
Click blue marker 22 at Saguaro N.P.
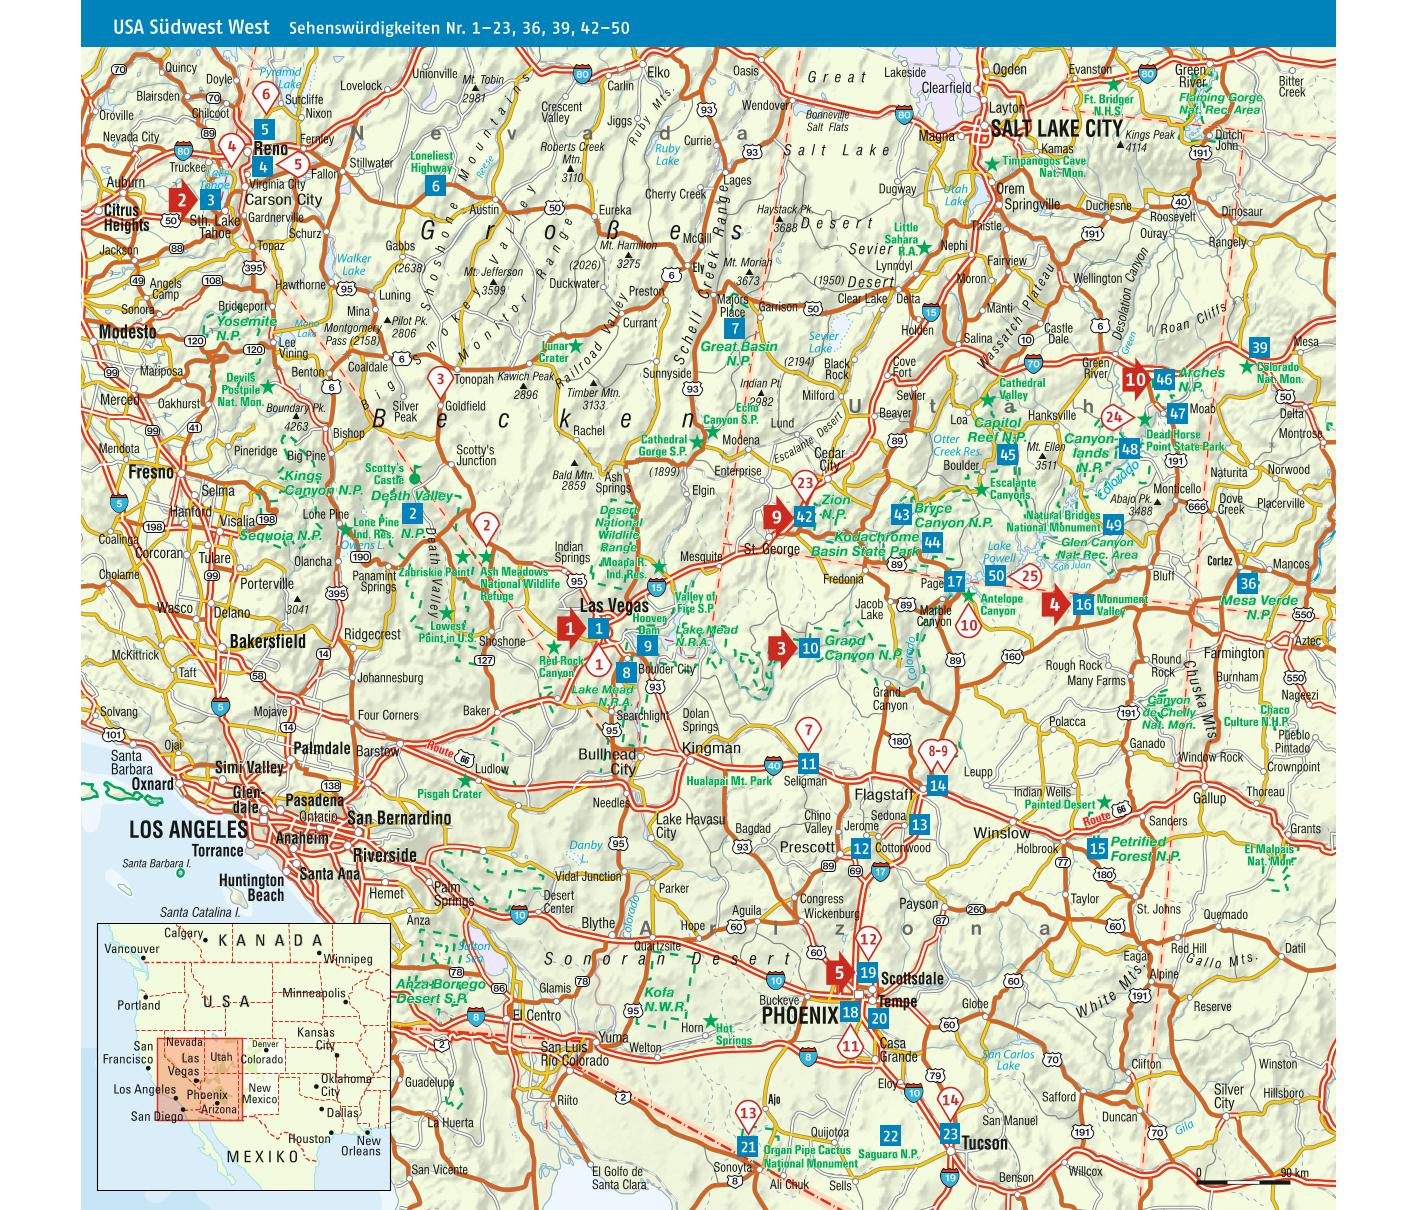[889, 1135]
